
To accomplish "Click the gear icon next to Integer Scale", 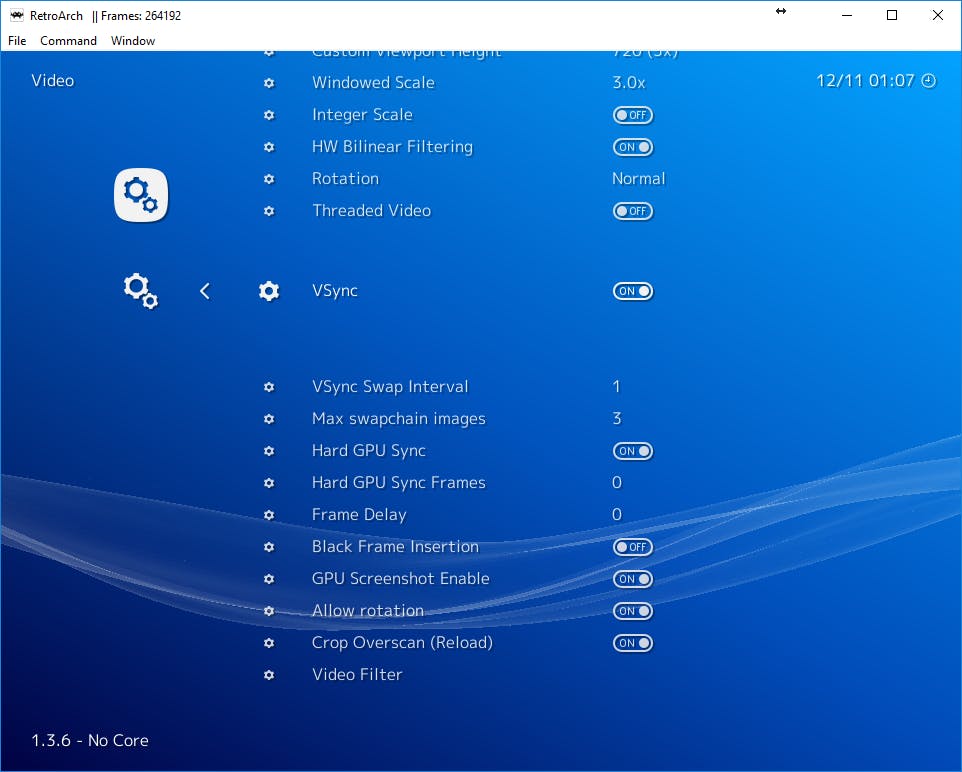I will click(269, 115).
